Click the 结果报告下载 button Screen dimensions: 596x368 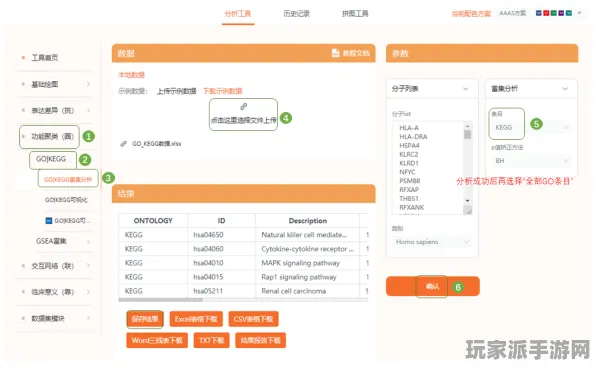pos(260,340)
